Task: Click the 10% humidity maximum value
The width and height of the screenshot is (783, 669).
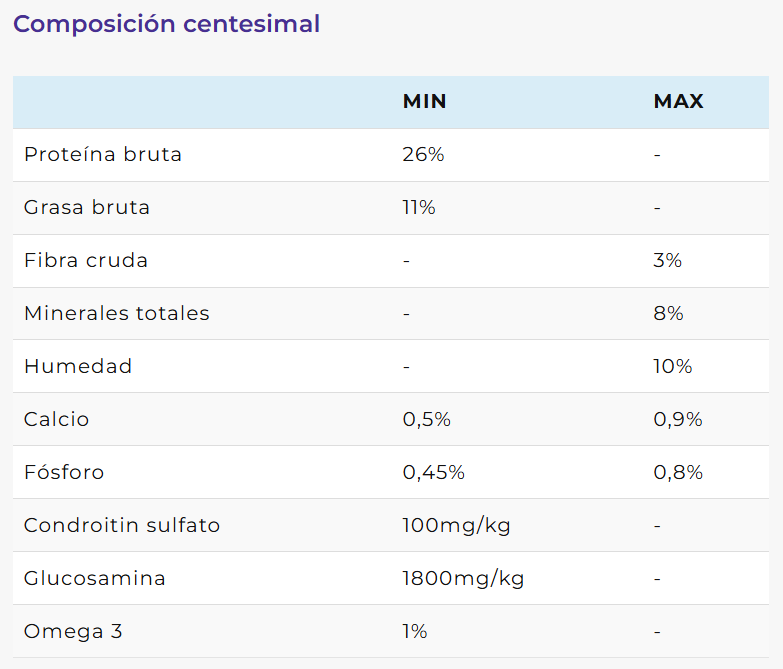Action: click(x=672, y=367)
